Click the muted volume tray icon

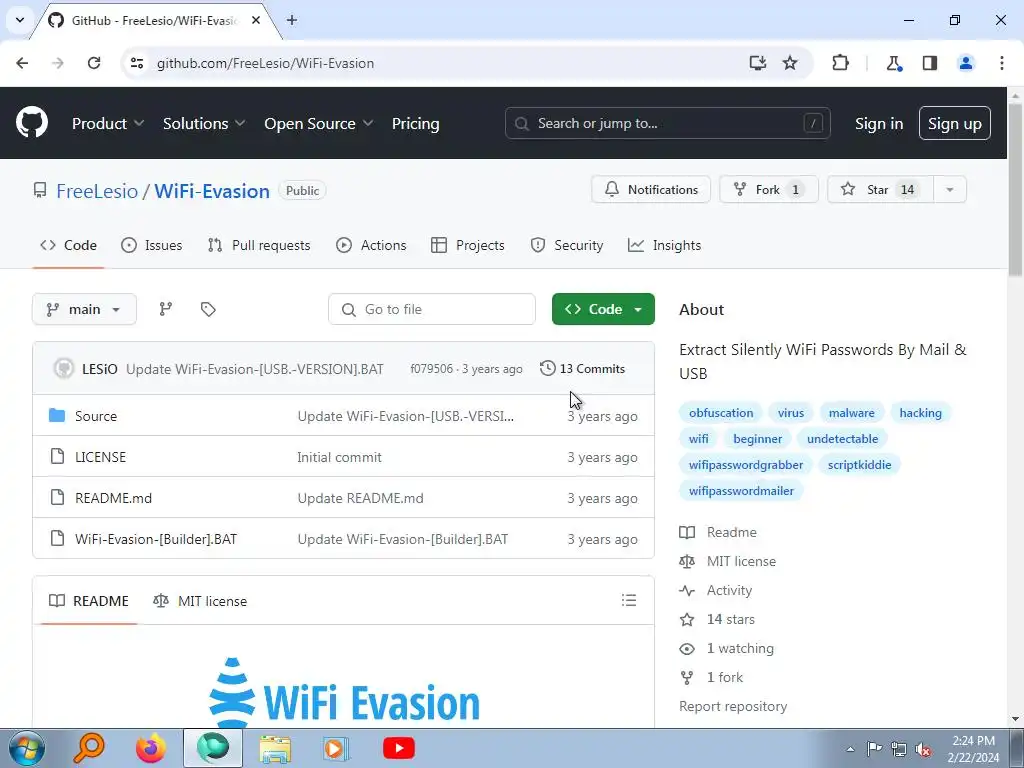(923, 749)
